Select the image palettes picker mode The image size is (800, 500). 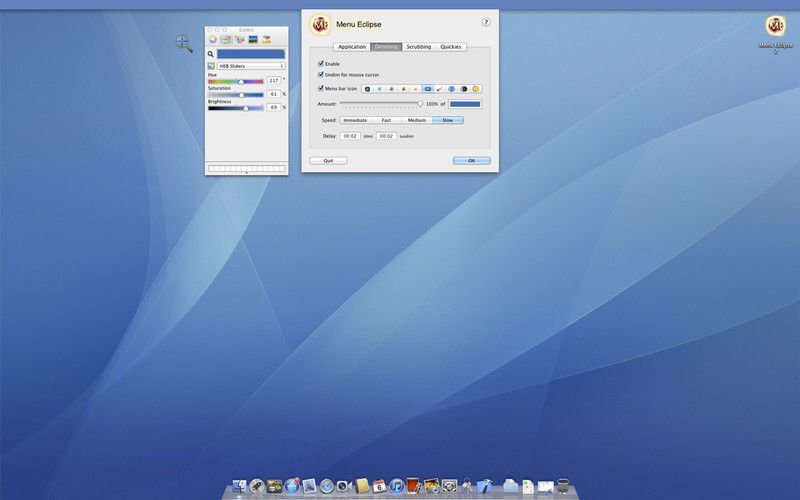(x=253, y=40)
